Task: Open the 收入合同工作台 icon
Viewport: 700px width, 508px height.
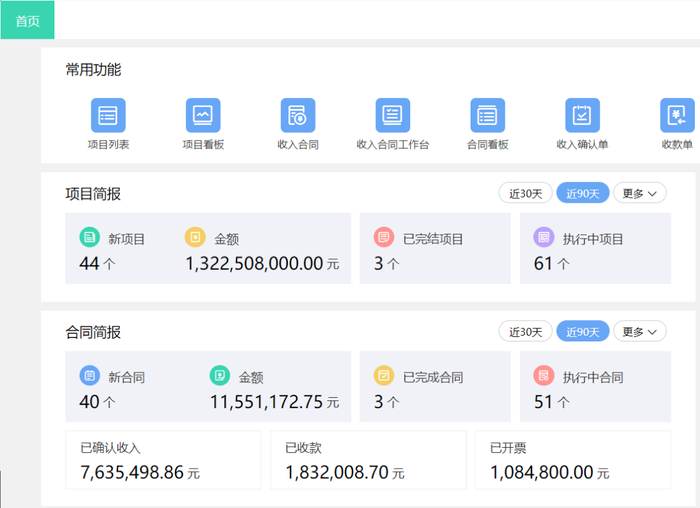Action: click(393, 115)
